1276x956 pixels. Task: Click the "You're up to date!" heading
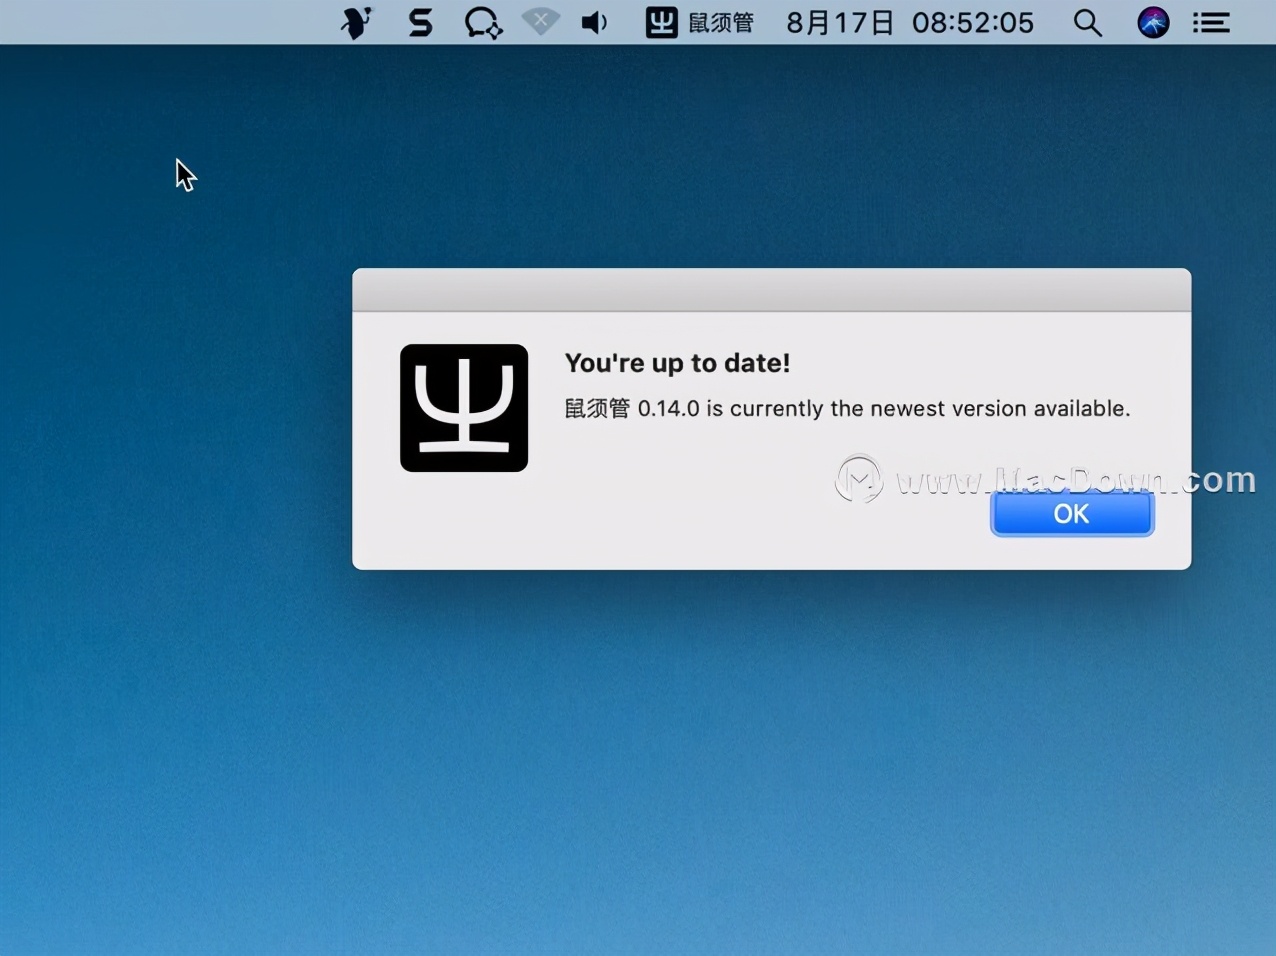pos(677,363)
